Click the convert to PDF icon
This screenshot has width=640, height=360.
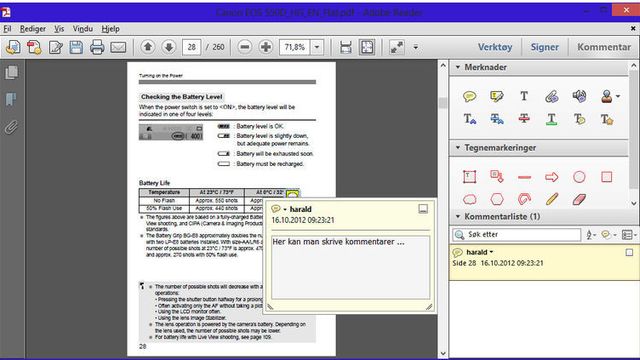(x=34, y=47)
